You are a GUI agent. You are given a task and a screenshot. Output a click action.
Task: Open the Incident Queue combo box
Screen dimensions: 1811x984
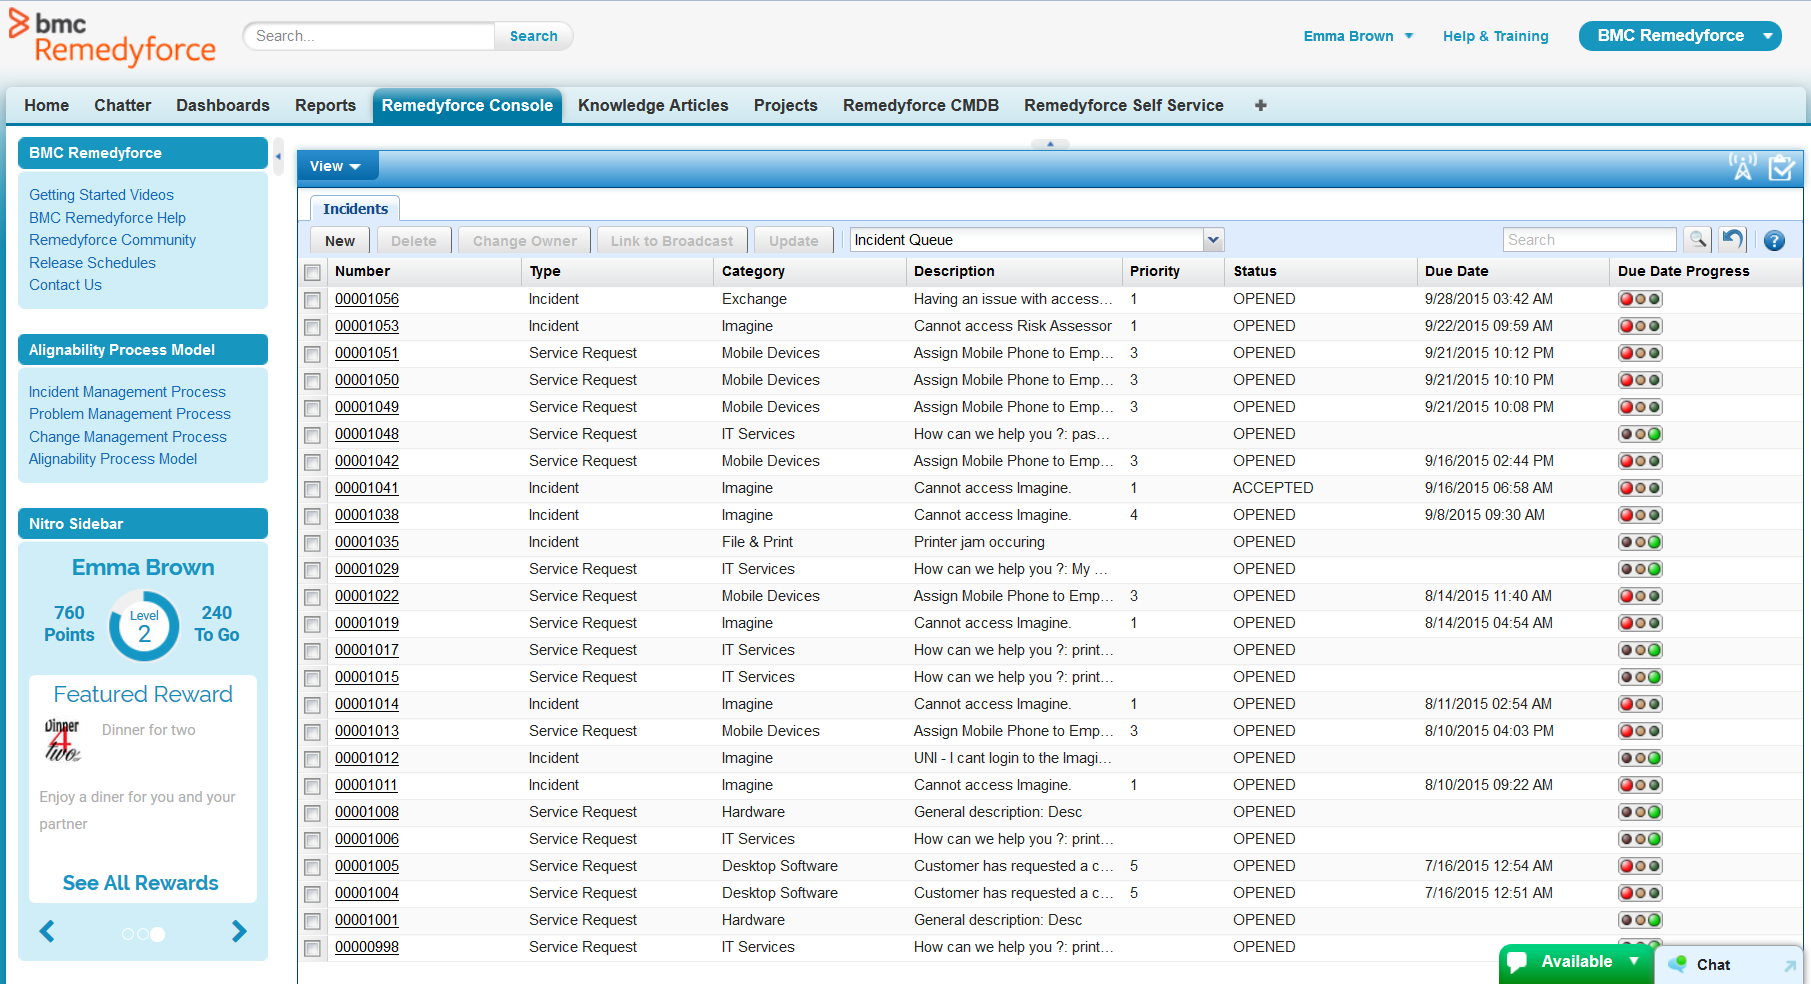(x=1037, y=240)
